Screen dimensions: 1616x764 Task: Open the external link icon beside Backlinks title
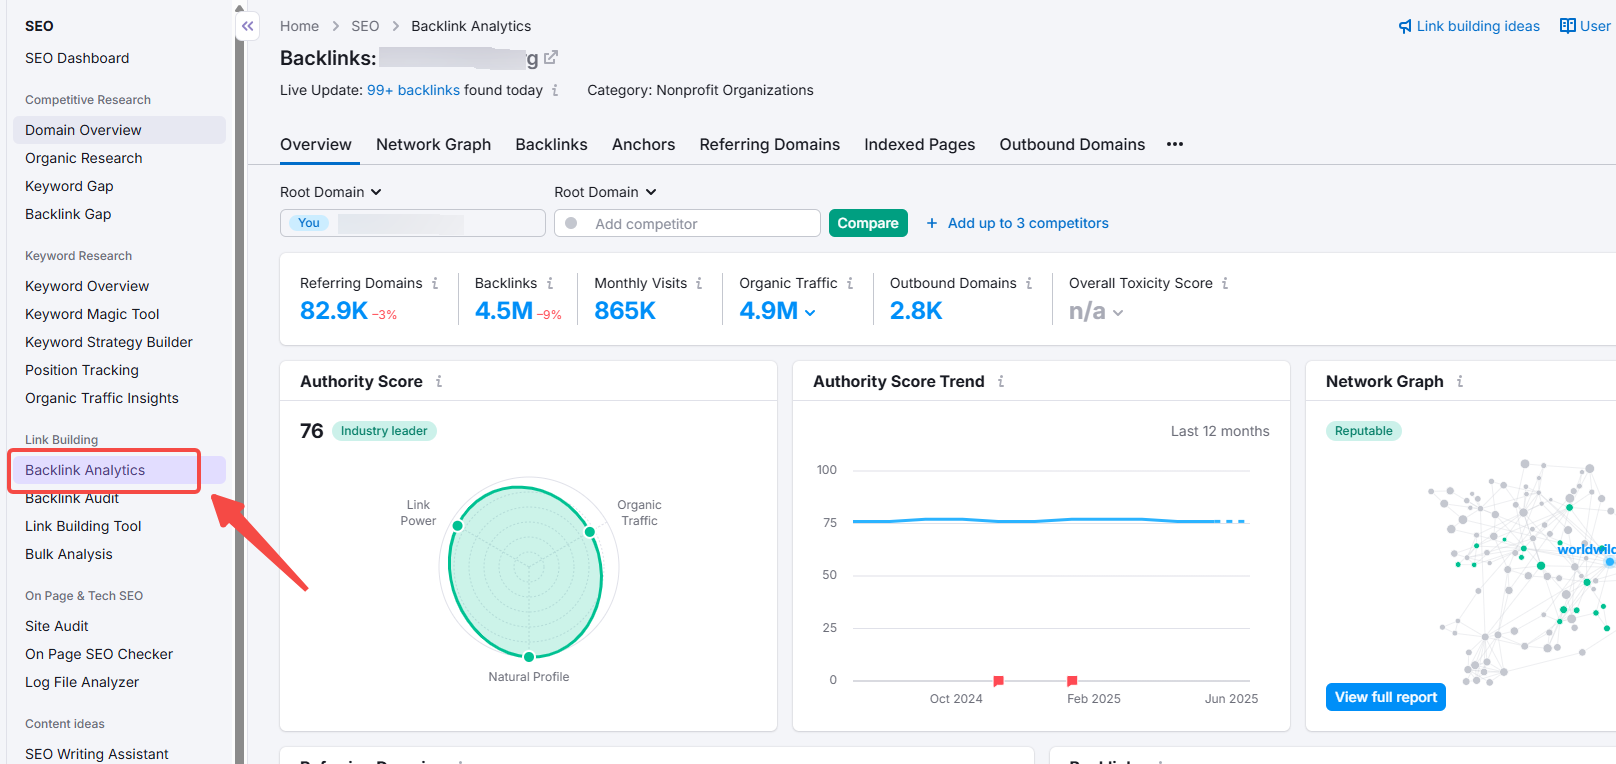pos(550,58)
